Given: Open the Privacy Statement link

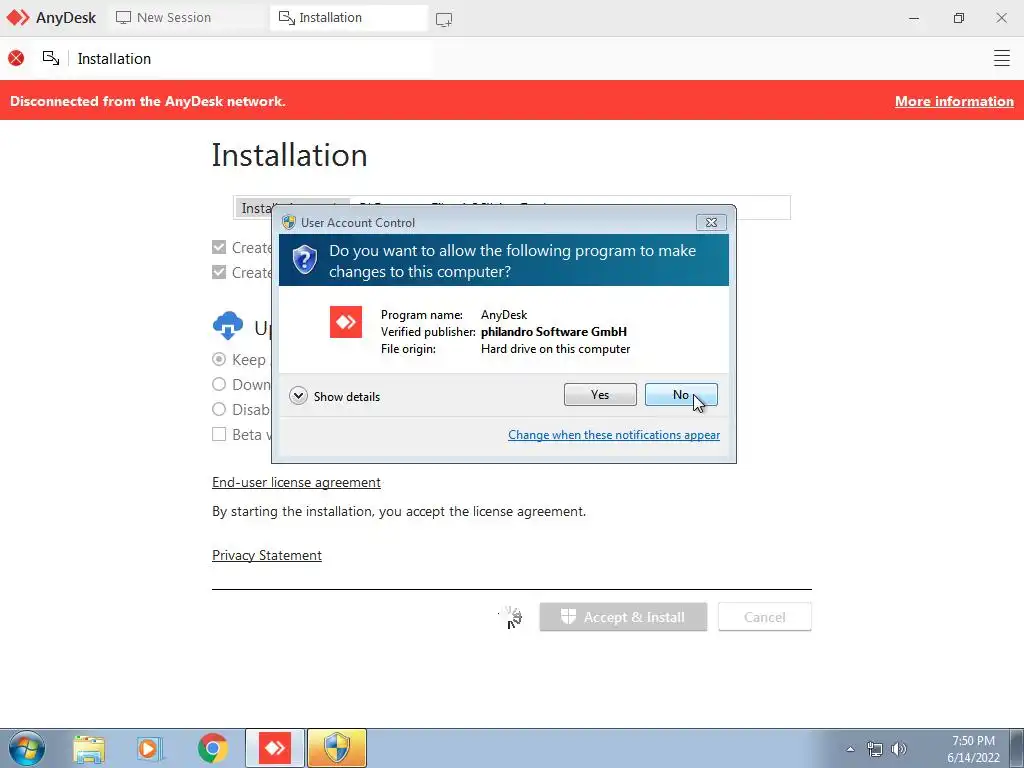Looking at the screenshot, I should pos(267,555).
